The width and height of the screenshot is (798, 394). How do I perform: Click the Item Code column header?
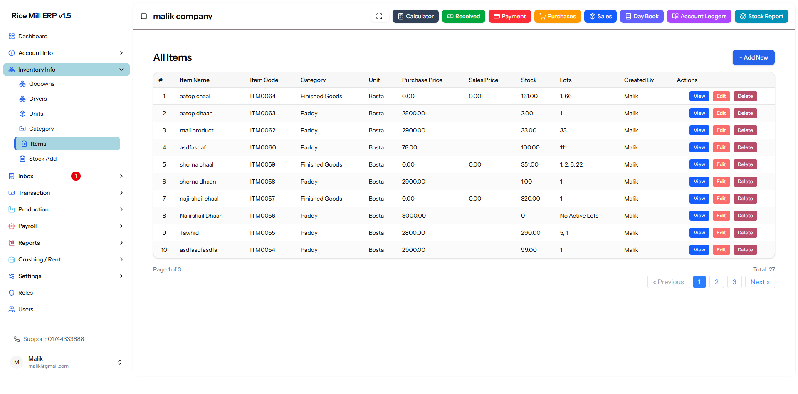264,80
